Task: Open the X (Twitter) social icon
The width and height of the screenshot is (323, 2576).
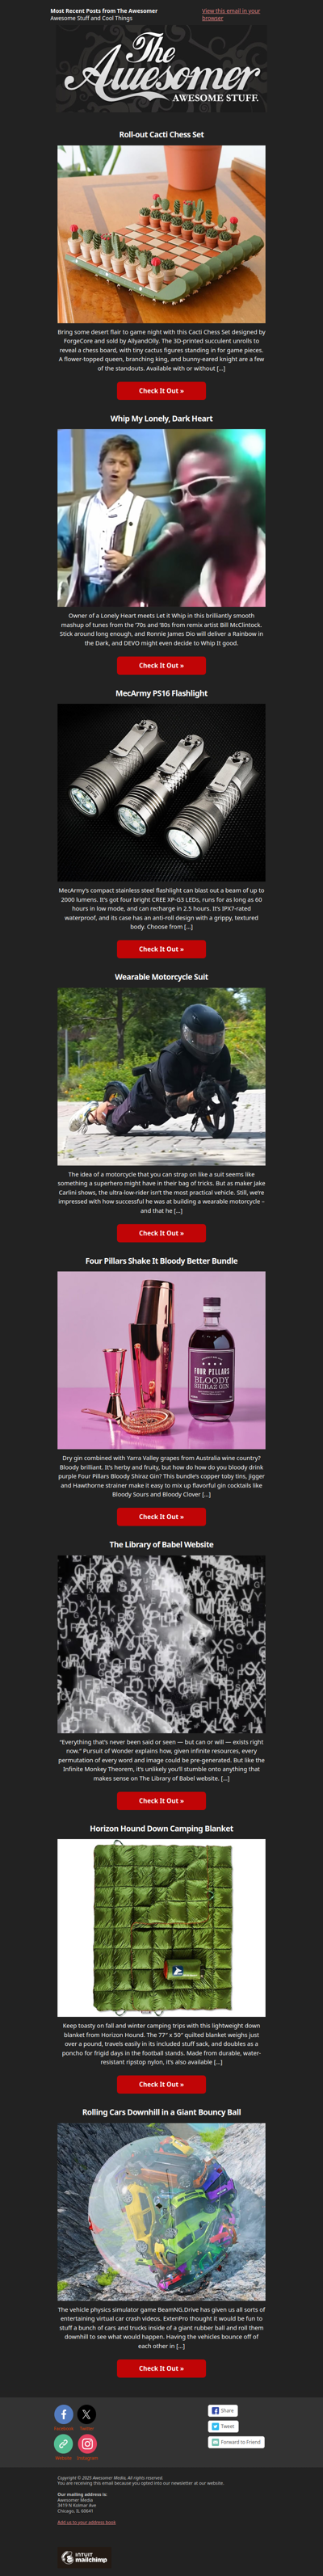Action: pos(87,2413)
